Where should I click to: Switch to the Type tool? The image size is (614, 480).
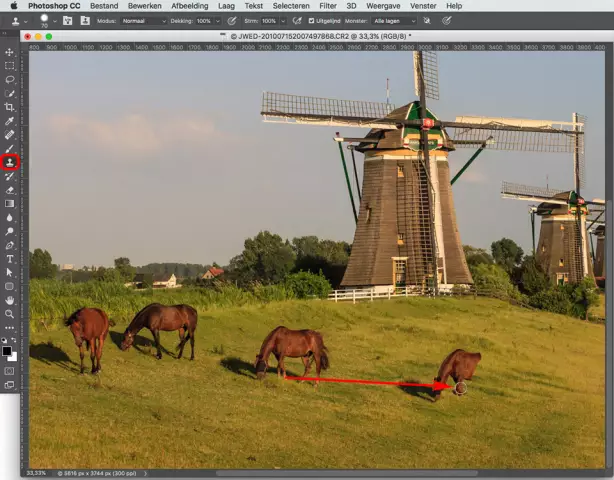(x=10, y=258)
